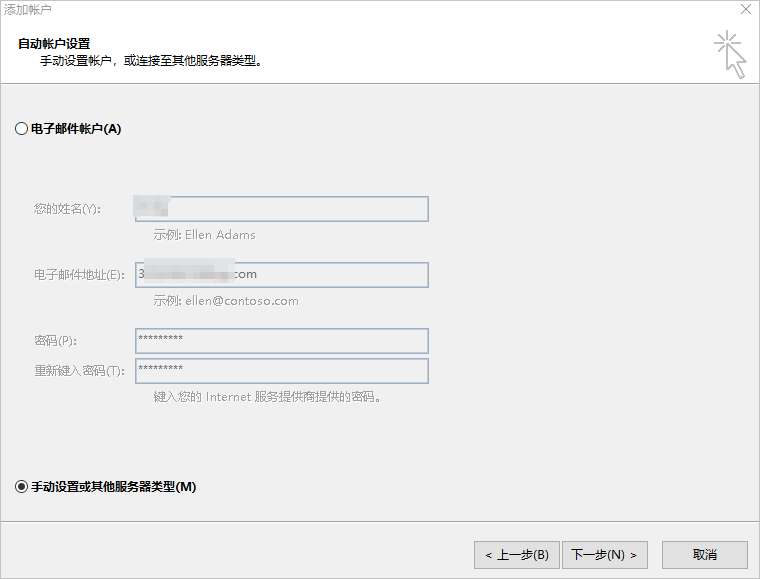
Task: Go back with the 上一步(B) button
Action: tap(516, 554)
